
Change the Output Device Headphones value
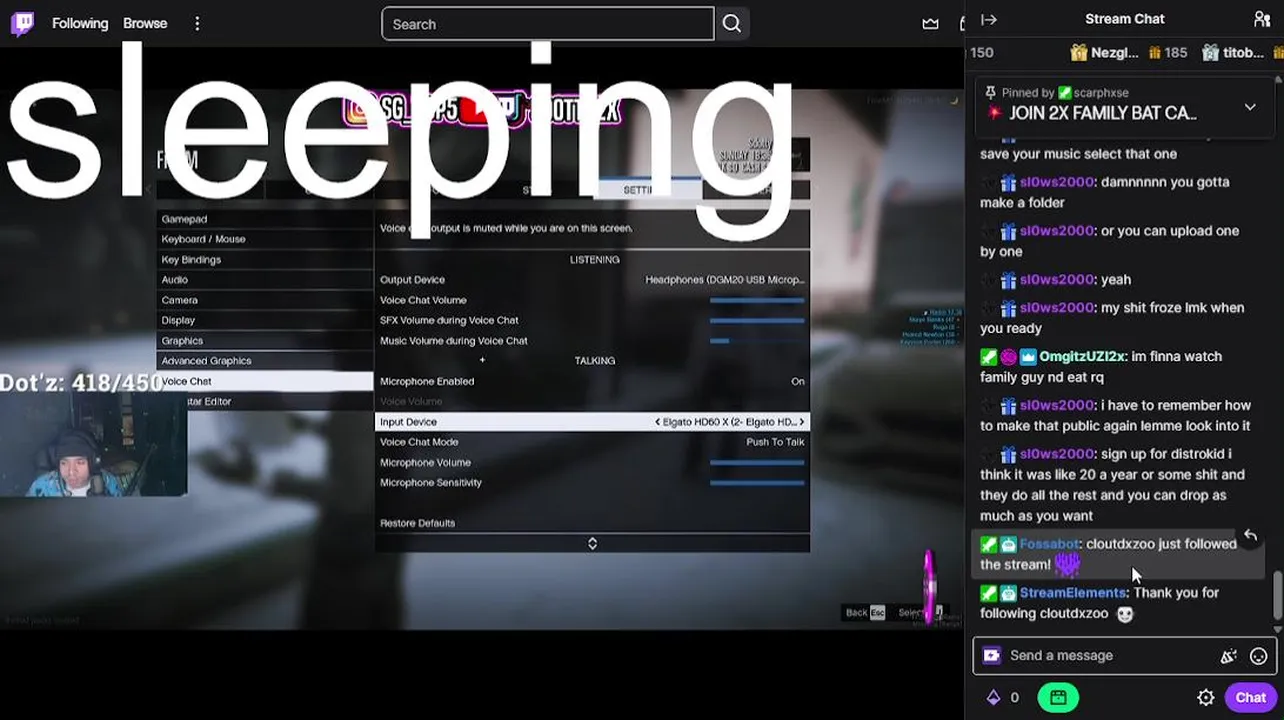click(x=725, y=280)
